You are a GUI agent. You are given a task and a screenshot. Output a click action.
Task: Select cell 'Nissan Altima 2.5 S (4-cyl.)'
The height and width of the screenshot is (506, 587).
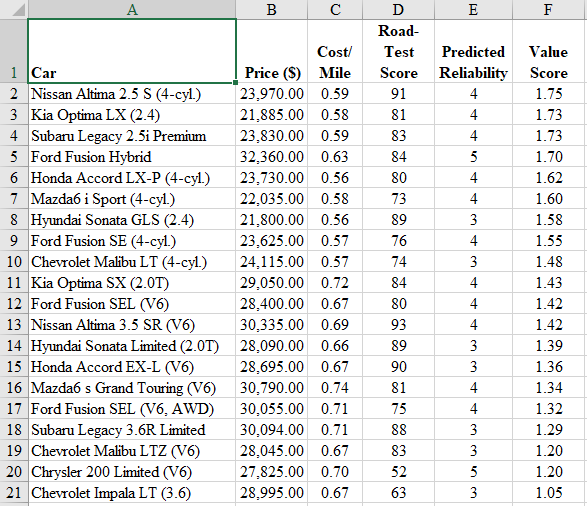click(x=132, y=94)
